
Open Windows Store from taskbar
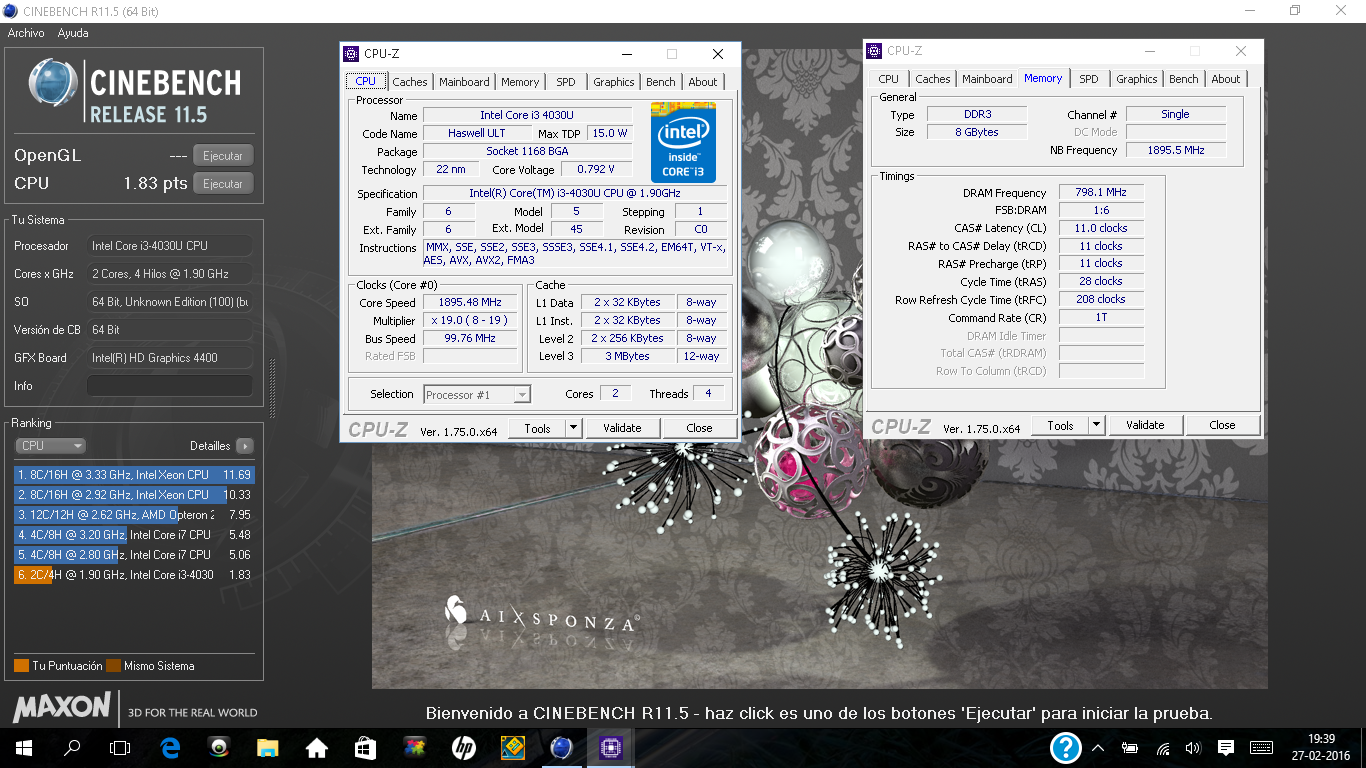pos(365,747)
